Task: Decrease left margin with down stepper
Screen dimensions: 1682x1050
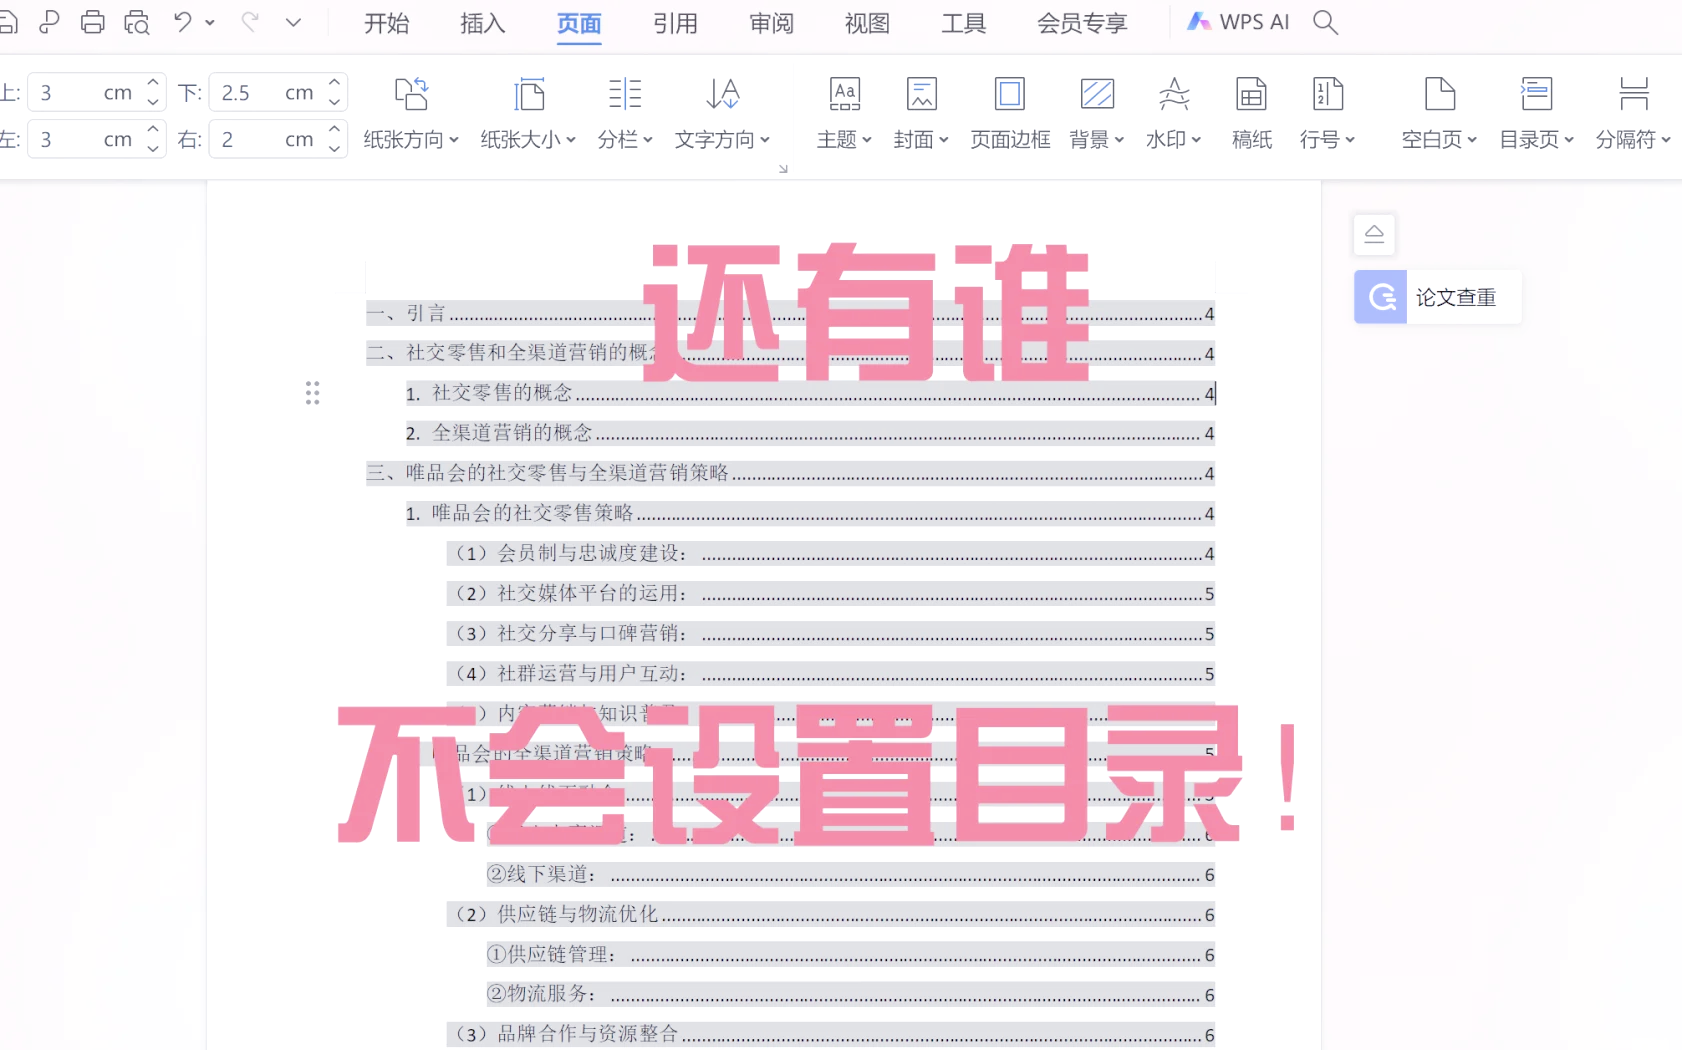Action: (x=153, y=148)
